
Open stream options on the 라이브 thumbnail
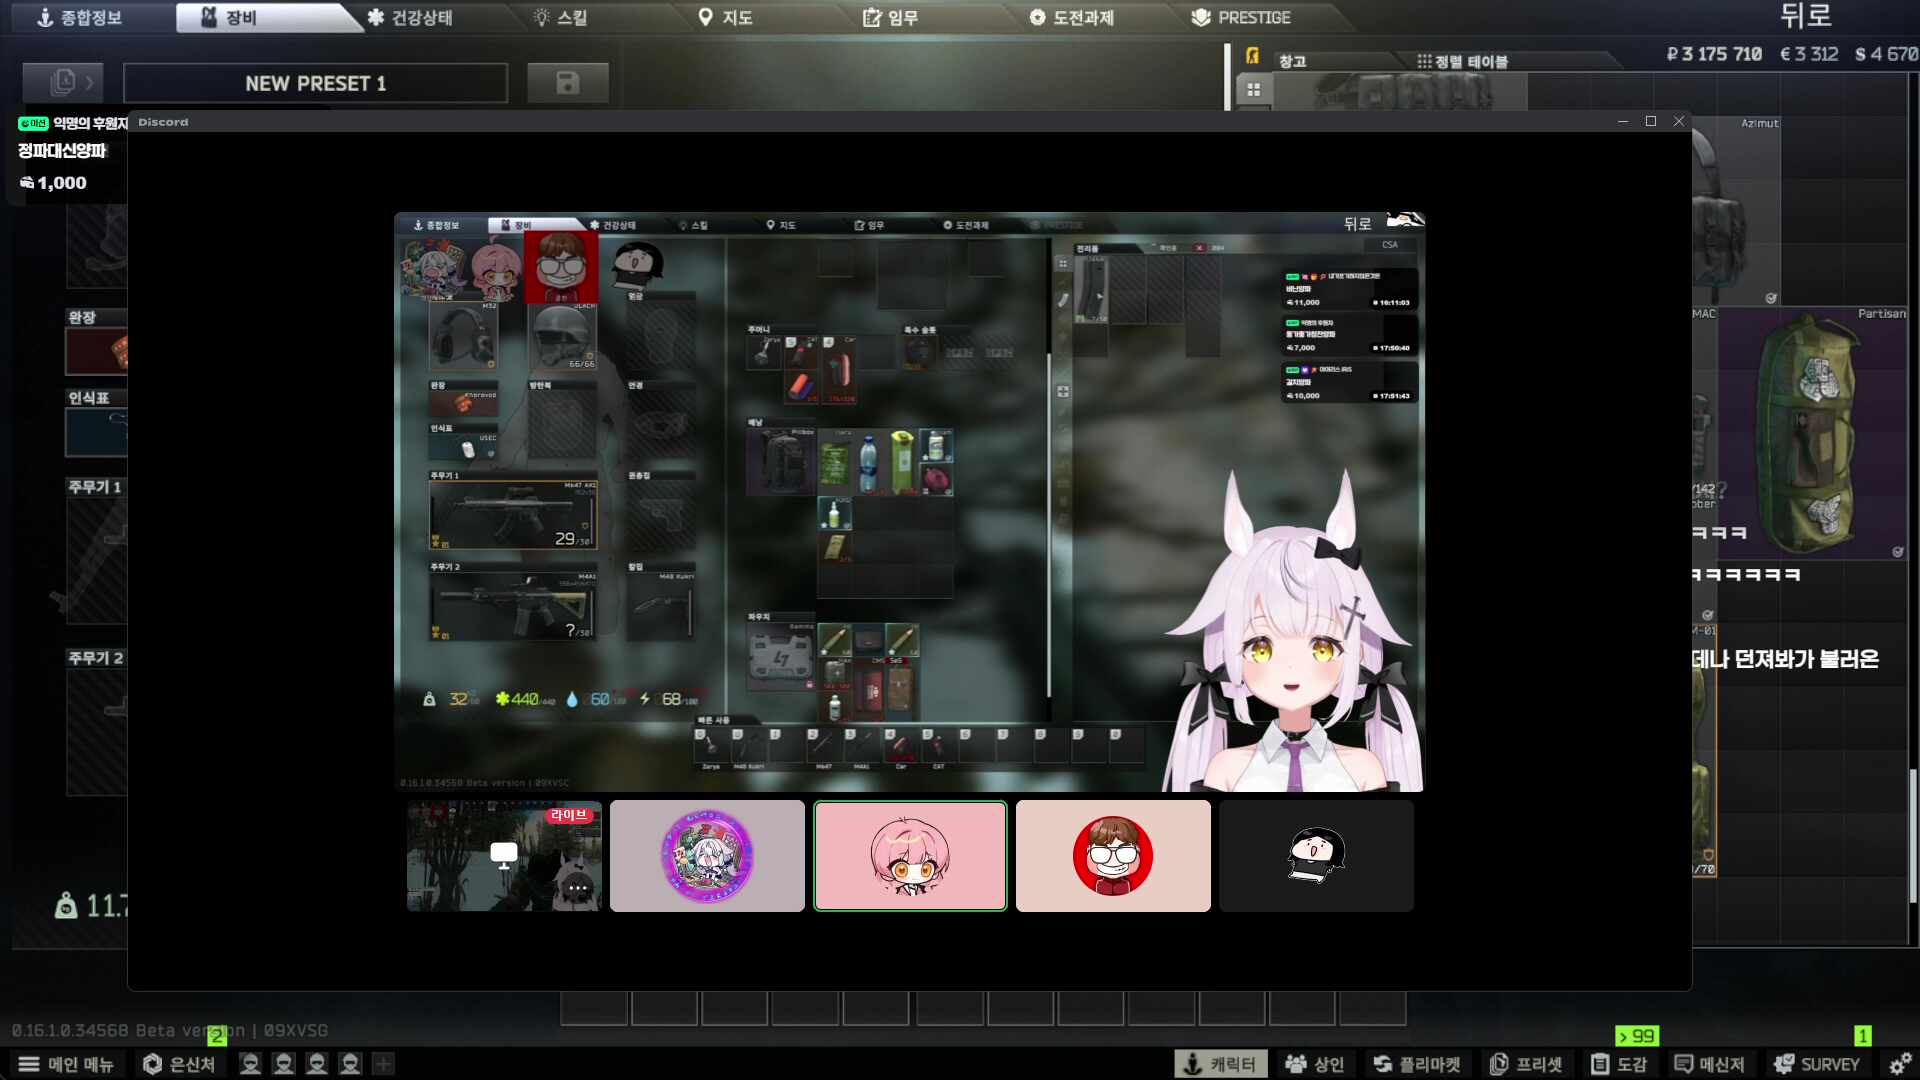pyautogui.click(x=577, y=887)
